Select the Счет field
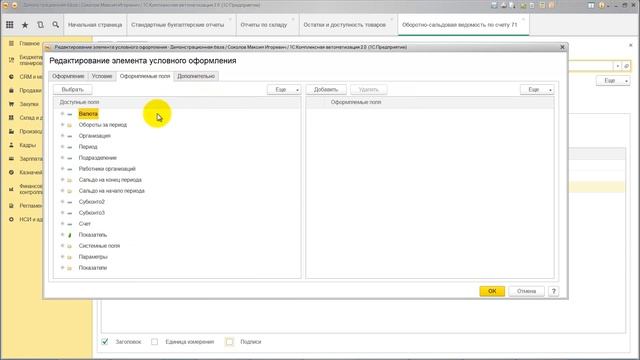Image resolution: width=640 pixels, height=360 pixels. tap(85, 224)
